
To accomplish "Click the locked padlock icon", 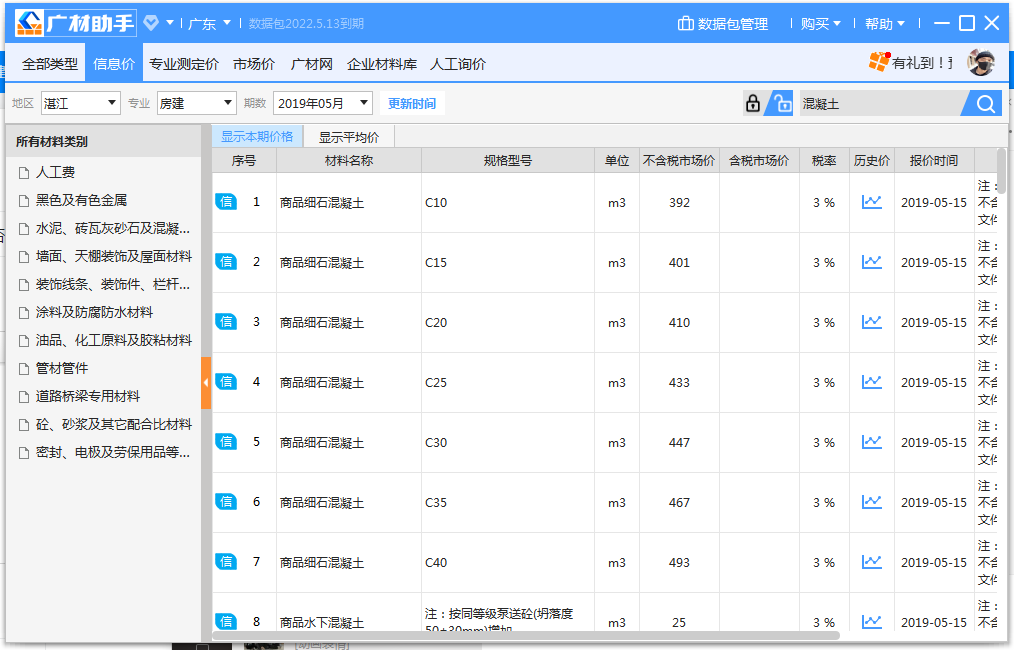I will 753,103.
